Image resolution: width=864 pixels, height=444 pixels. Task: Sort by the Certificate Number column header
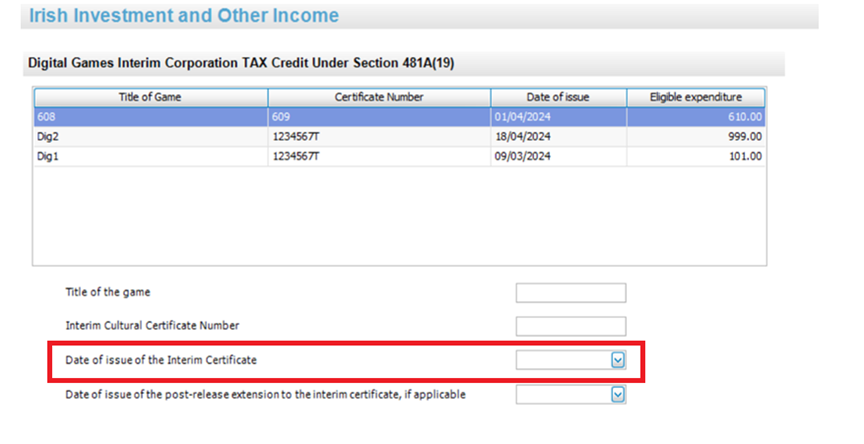coord(379,98)
